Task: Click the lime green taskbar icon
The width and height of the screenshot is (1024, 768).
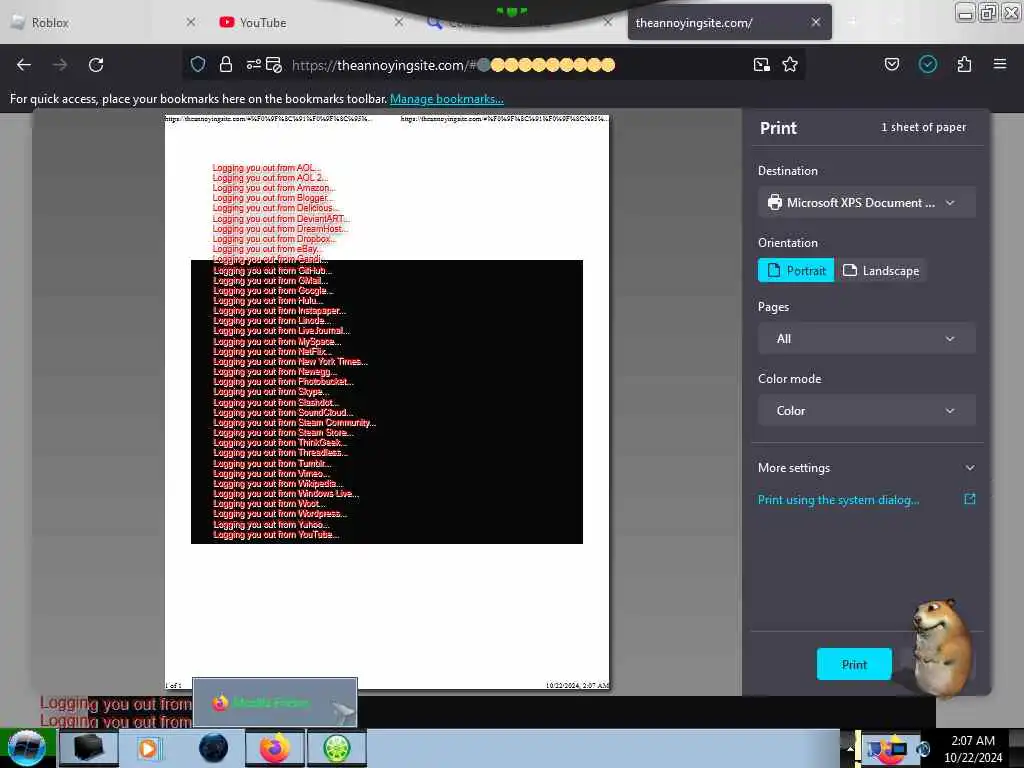Action: (x=336, y=748)
